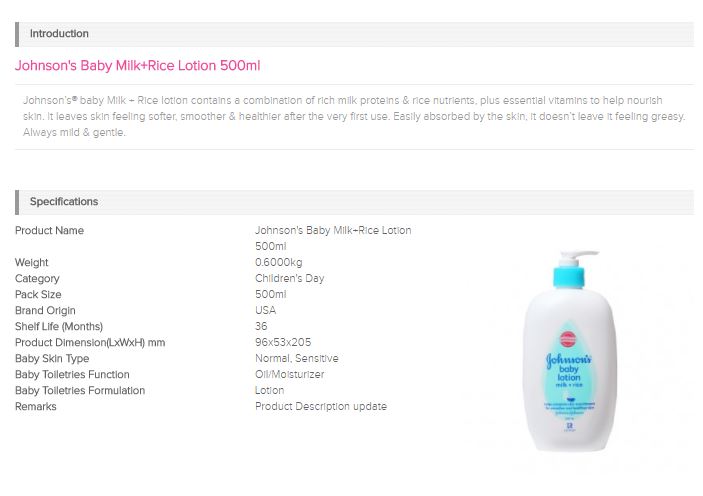This screenshot has height=496, width=703.
Task: Click the Remarks label
Action: (x=36, y=407)
